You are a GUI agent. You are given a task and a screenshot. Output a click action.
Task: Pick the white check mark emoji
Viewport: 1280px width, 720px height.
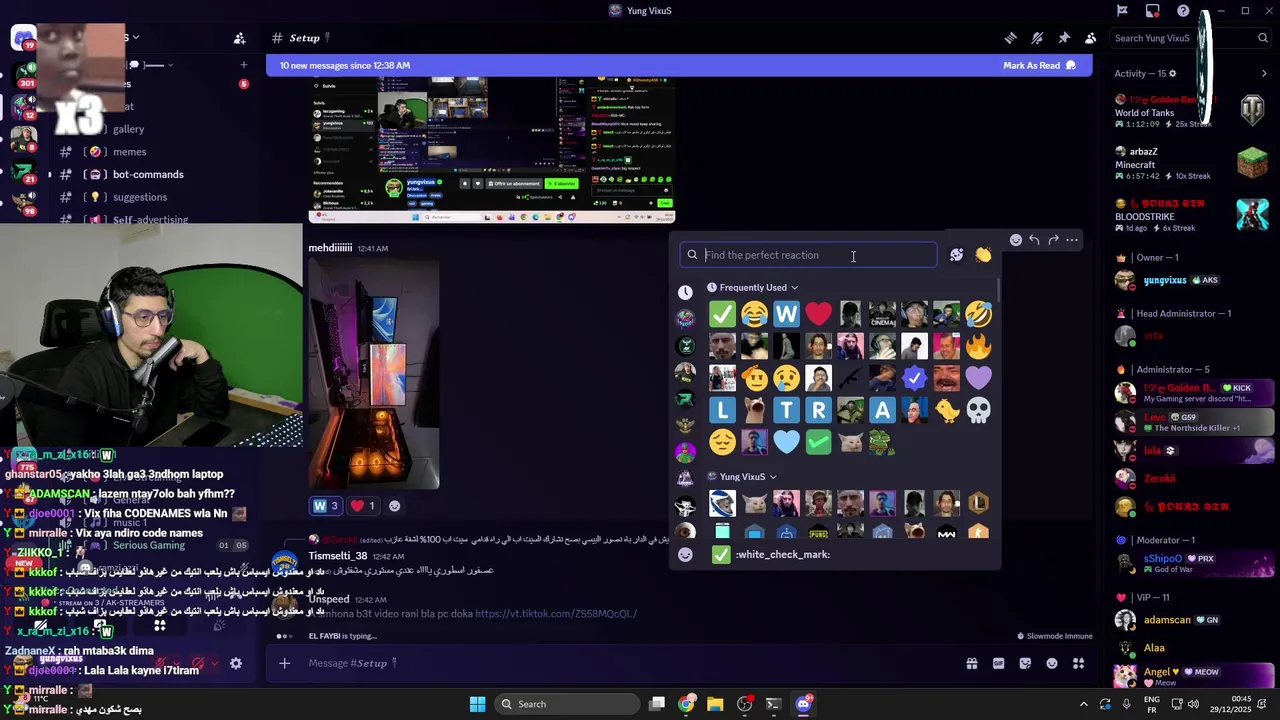[722, 314]
